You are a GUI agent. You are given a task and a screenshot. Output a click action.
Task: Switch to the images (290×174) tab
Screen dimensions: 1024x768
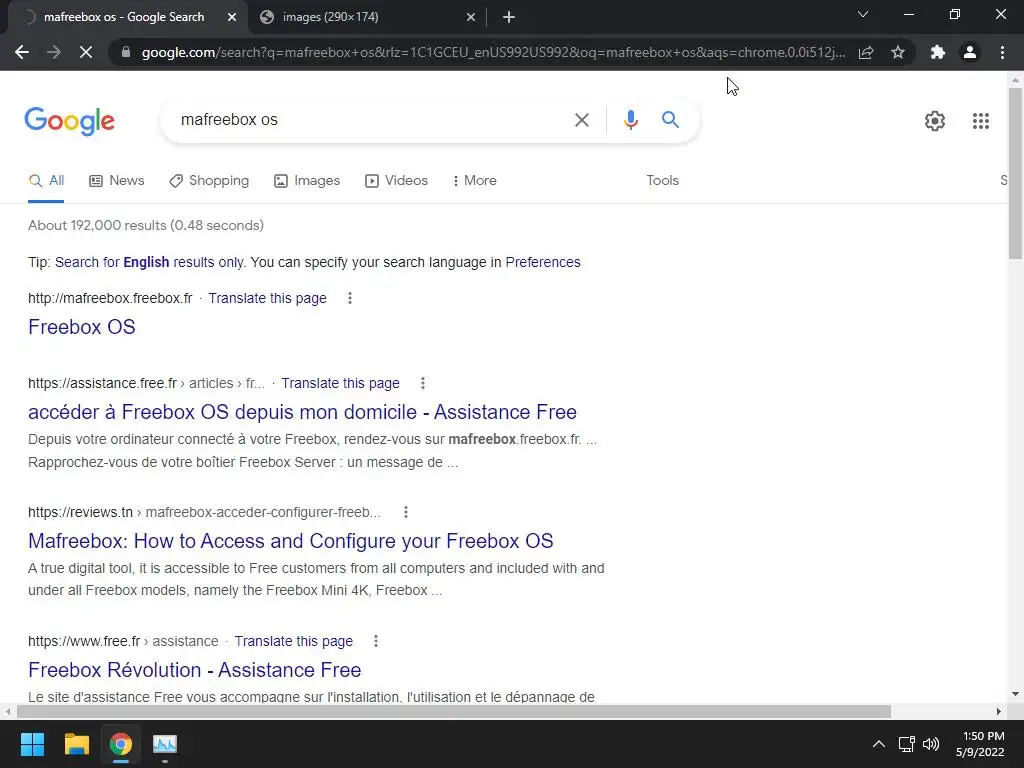pyautogui.click(x=368, y=18)
